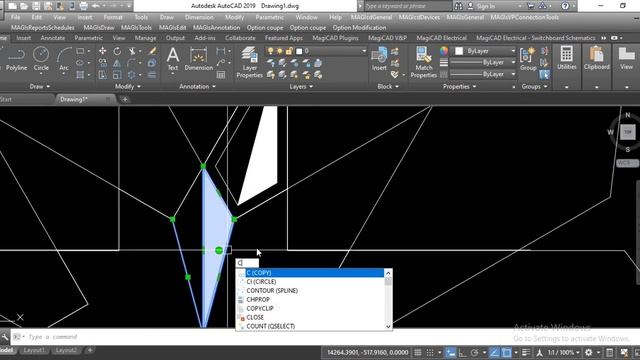Click Match Properties icon
Viewport: 640px width, 360px height.
click(x=424, y=62)
